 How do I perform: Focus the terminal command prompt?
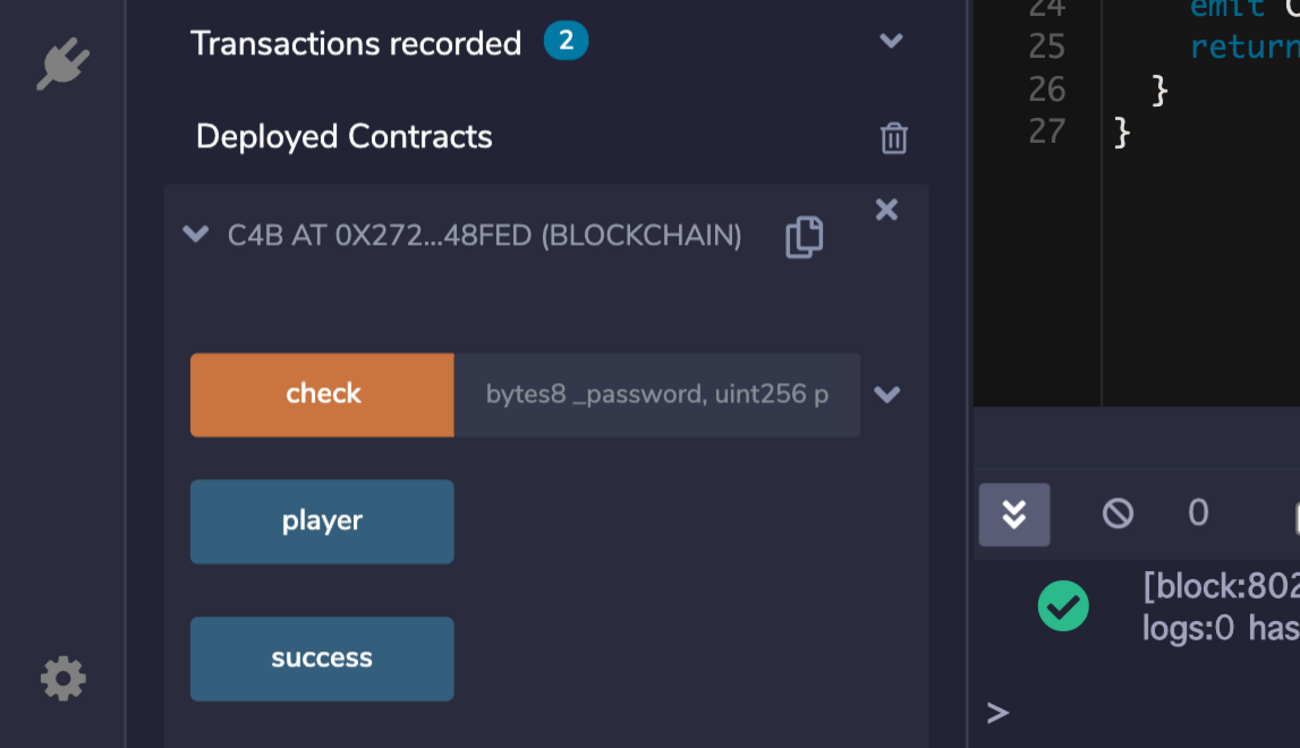pyautogui.click(x=996, y=712)
